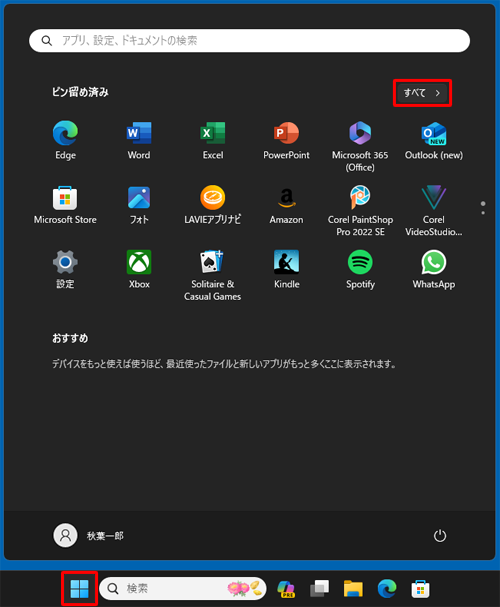This screenshot has height=607, width=500.
Task: Open Solitaire & Casual Games
Action: point(212,275)
